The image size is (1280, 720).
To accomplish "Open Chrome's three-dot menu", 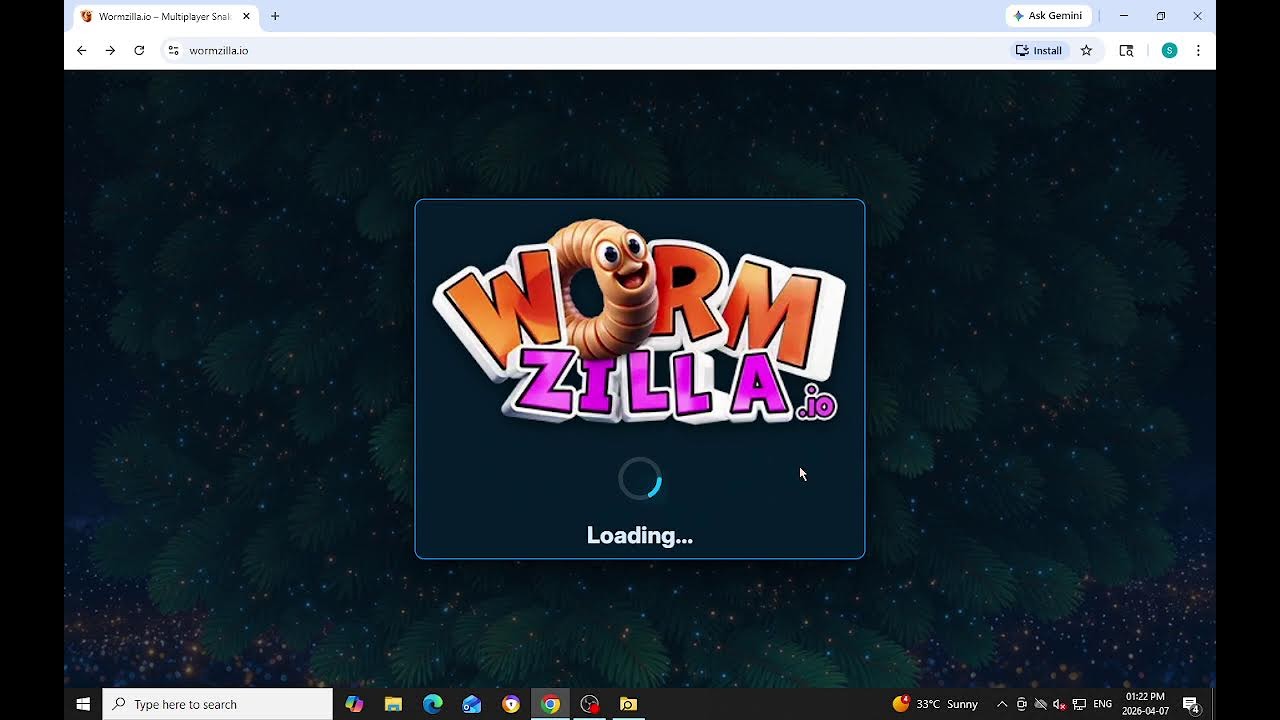I will tap(1198, 50).
